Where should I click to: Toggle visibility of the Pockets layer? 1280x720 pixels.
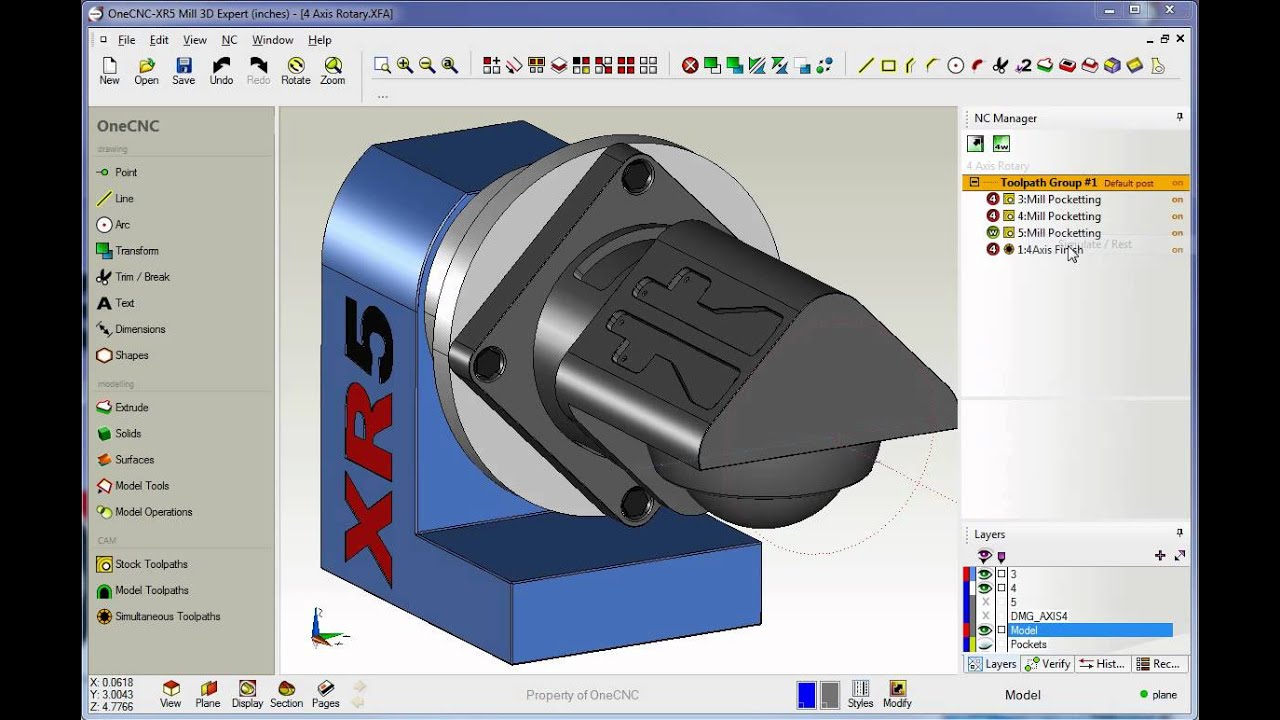coord(985,644)
